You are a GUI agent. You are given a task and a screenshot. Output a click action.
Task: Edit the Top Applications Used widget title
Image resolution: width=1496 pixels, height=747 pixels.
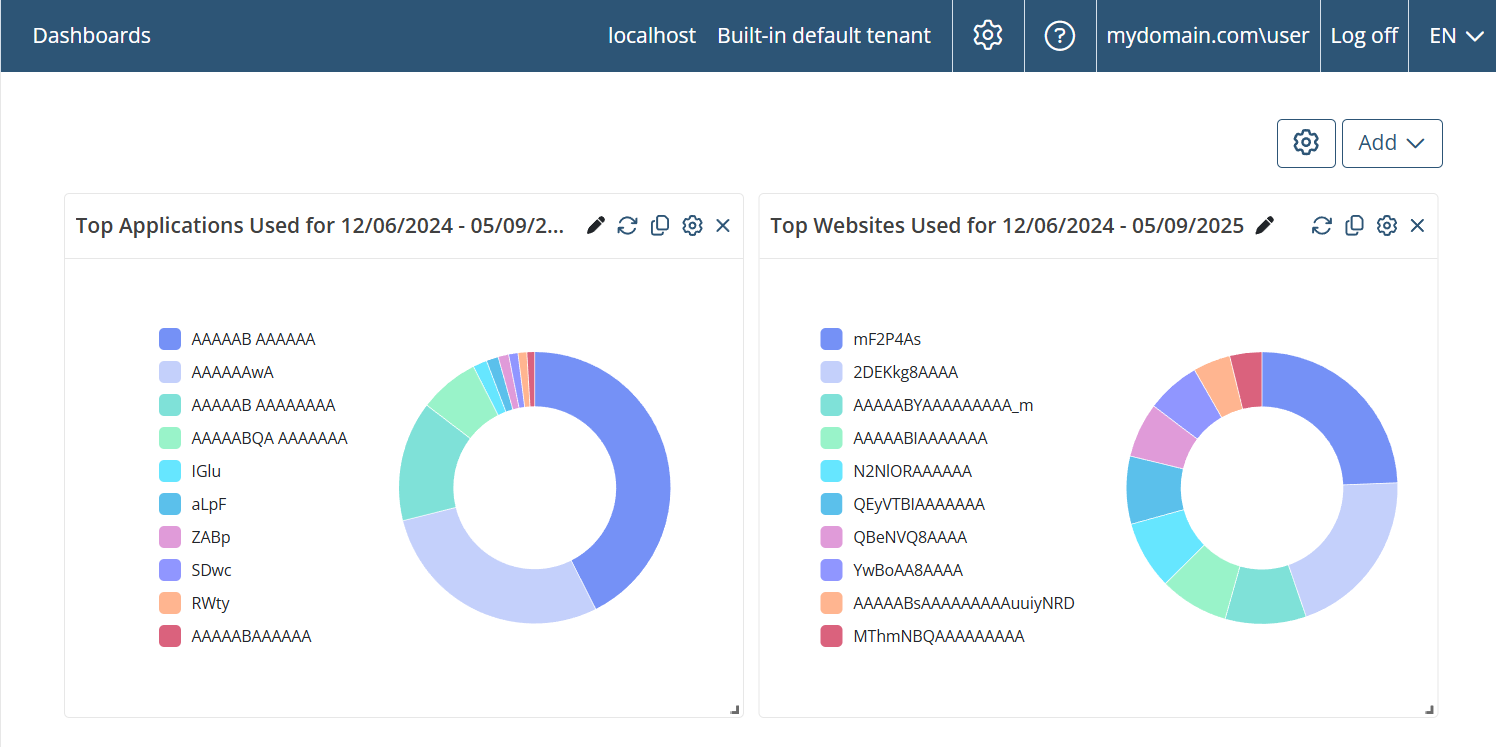coord(596,226)
